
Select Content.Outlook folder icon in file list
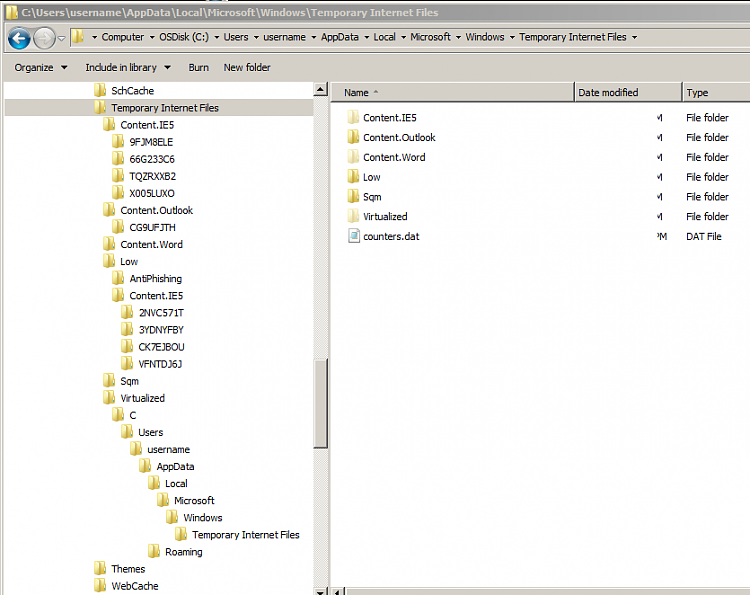353,137
